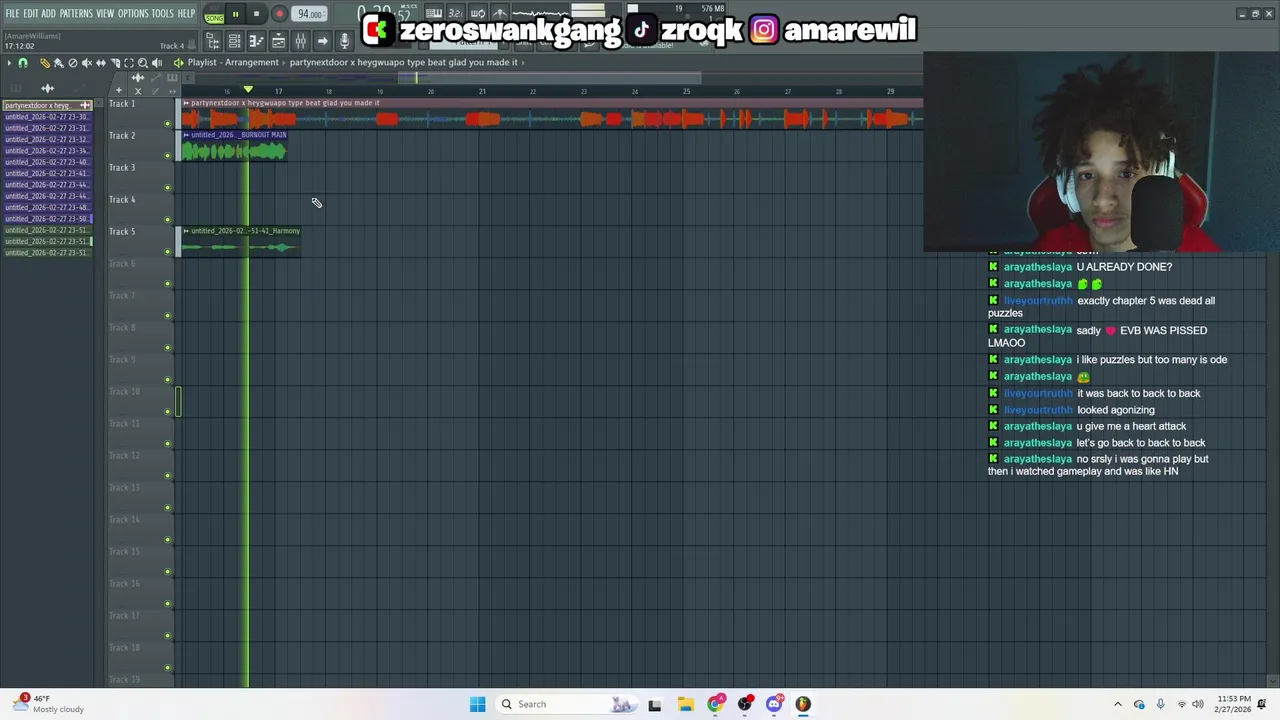Image resolution: width=1280 pixels, height=720 pixels.
Task: Mute Track 4 with its green dot
Action: 167,220
